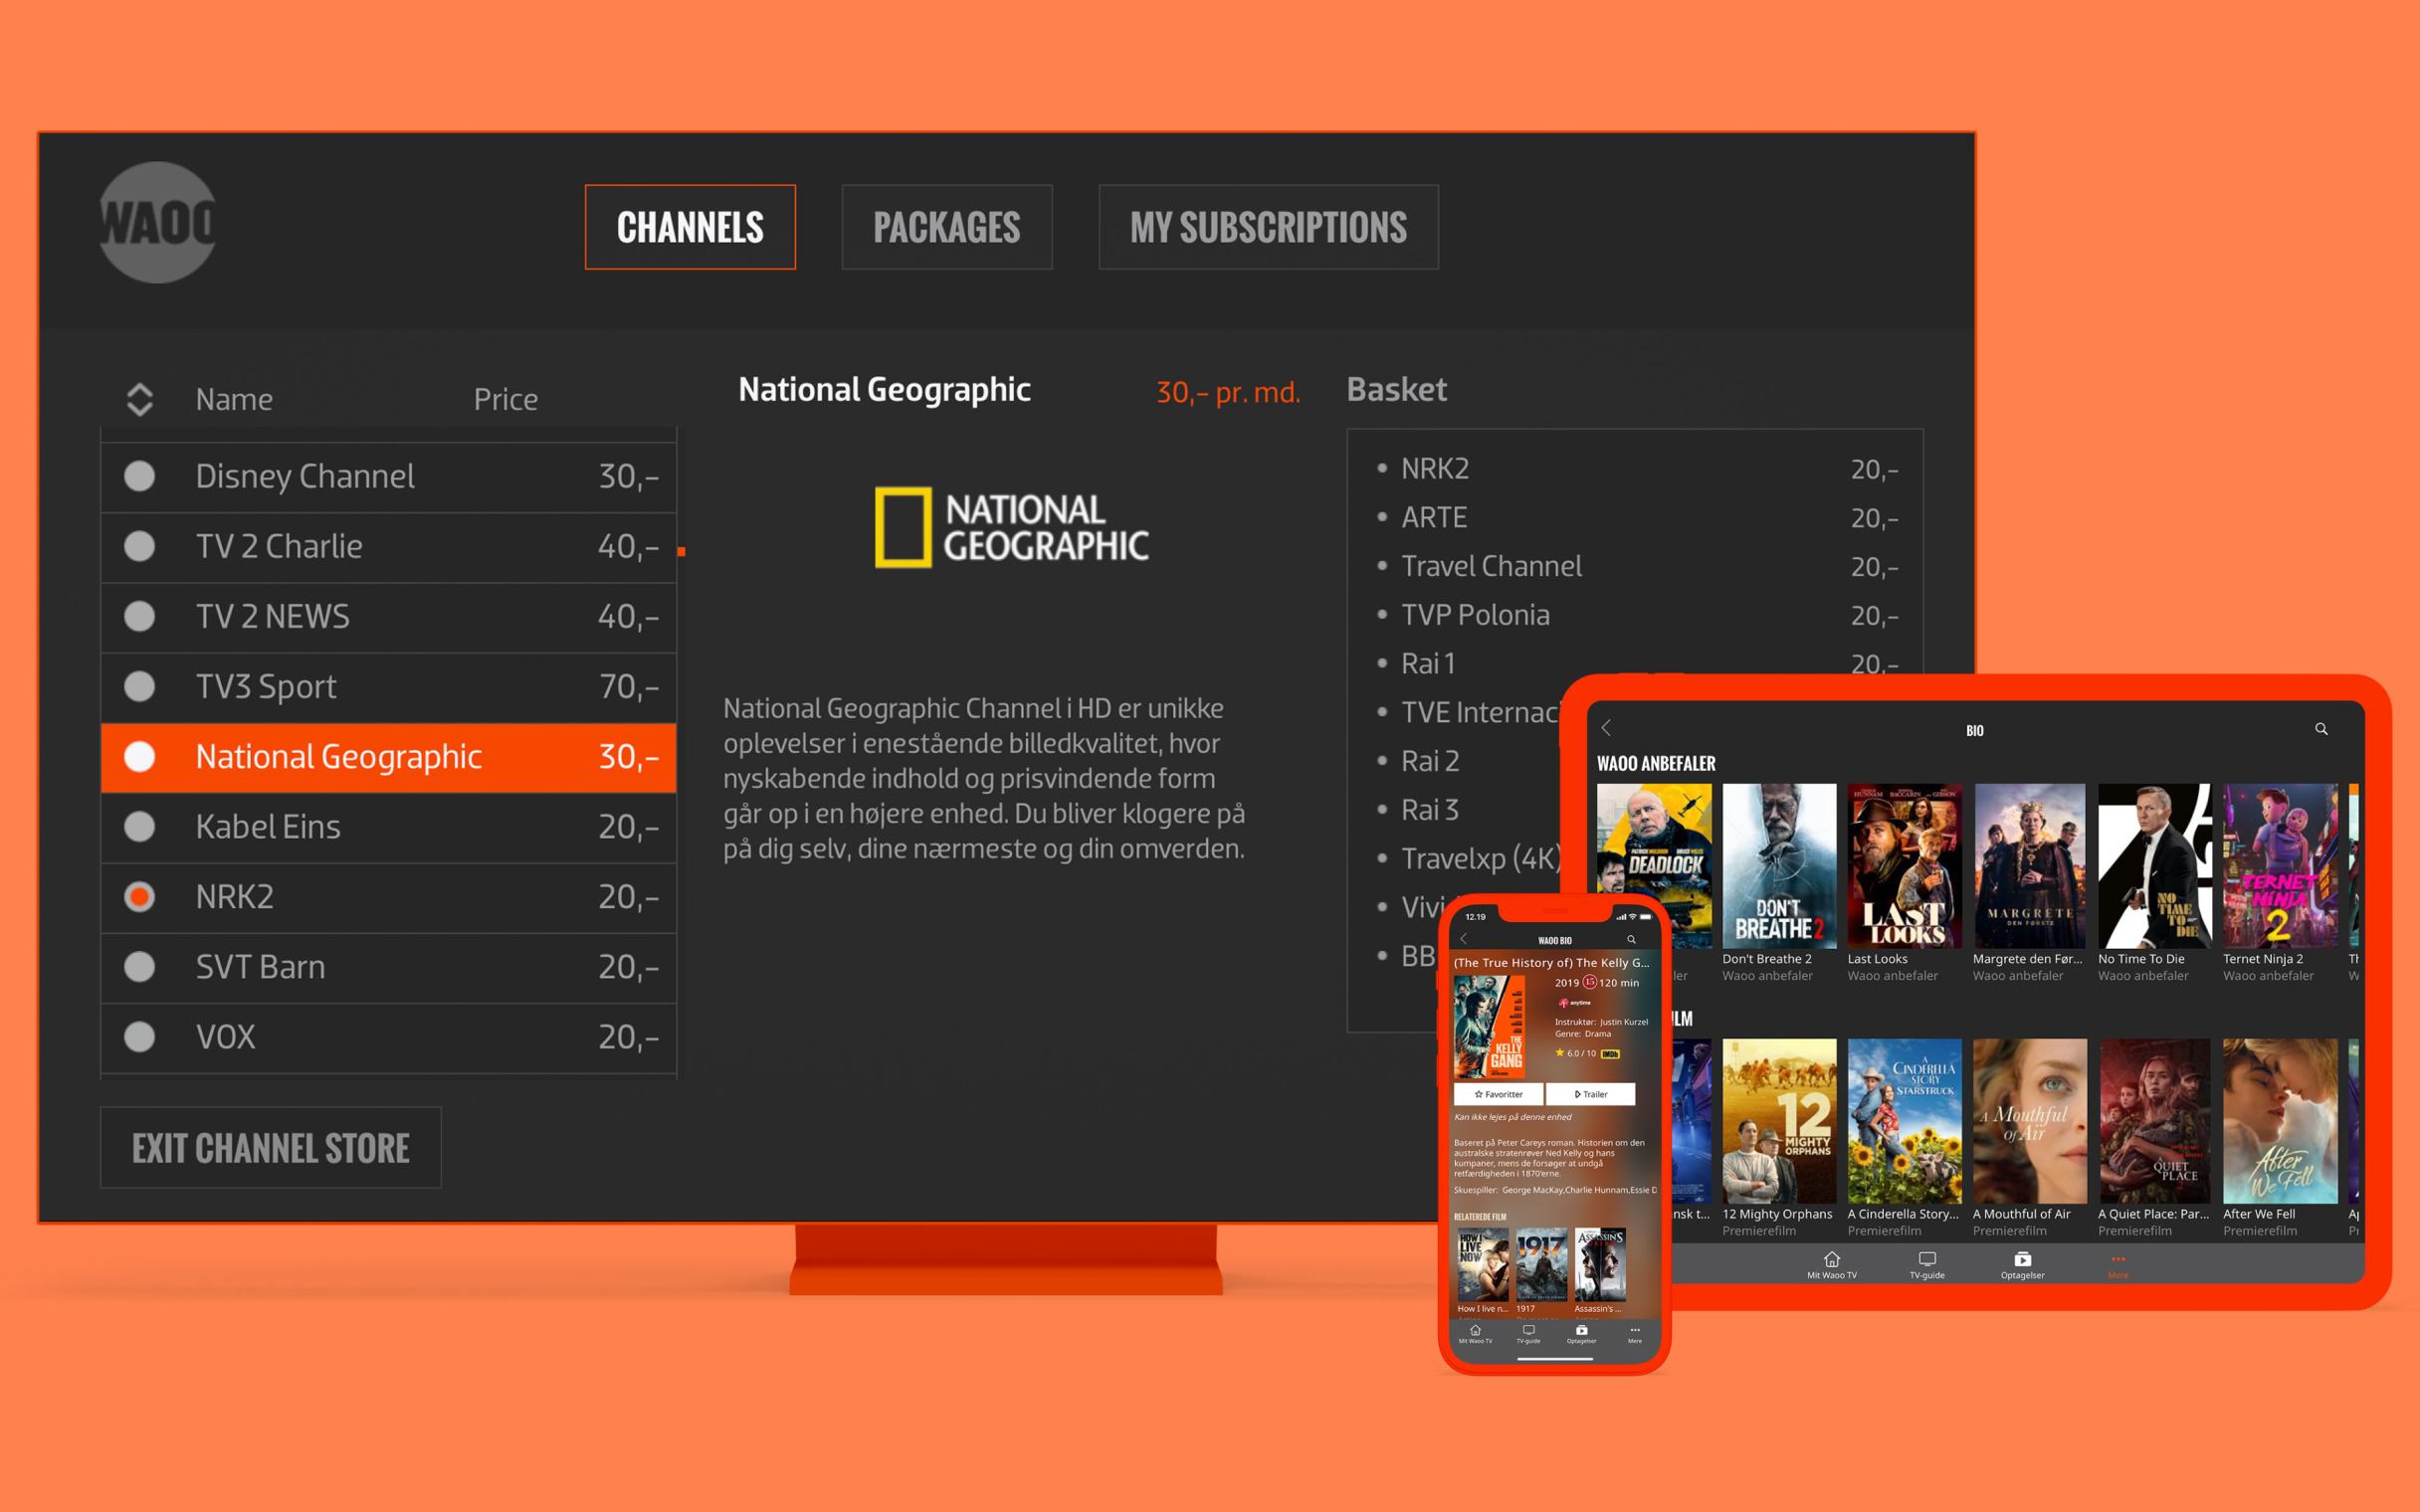Select the TV3 Sport radio button
Screen dimensions: 2420x1512
point(139,686)
